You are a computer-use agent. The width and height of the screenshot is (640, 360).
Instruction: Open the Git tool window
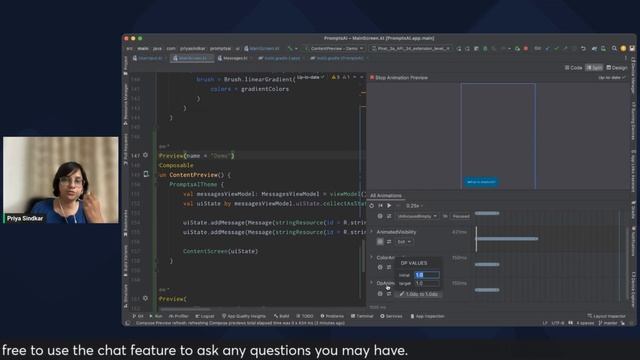point(138,316)
